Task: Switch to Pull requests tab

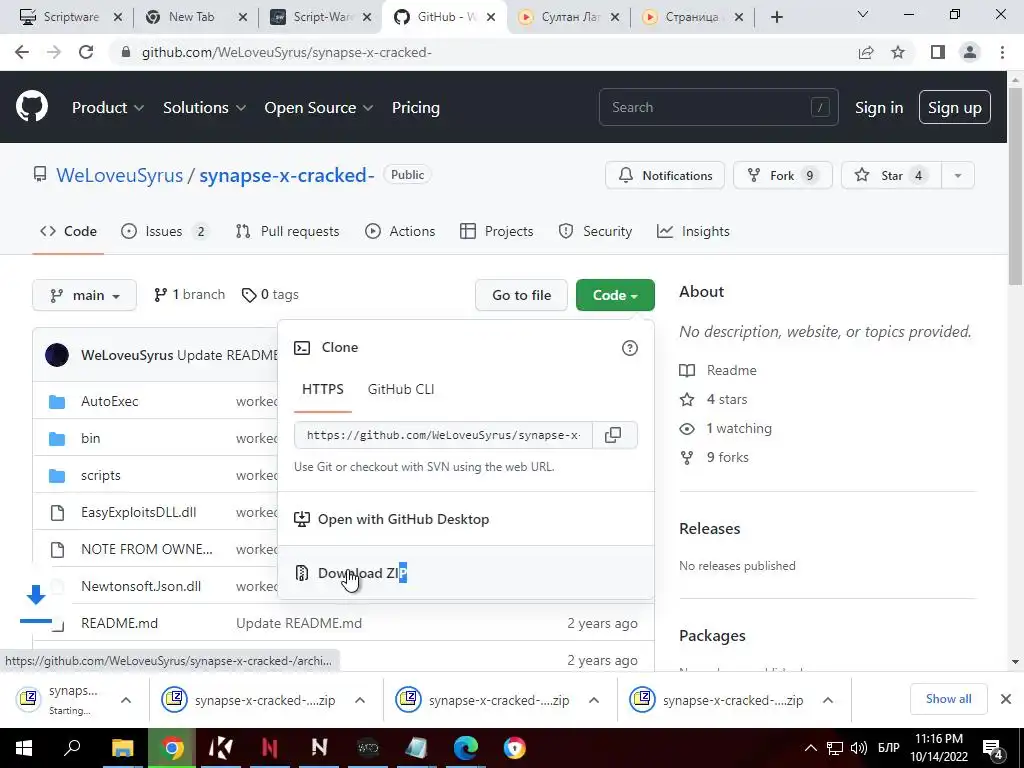Action: (287, 231)
